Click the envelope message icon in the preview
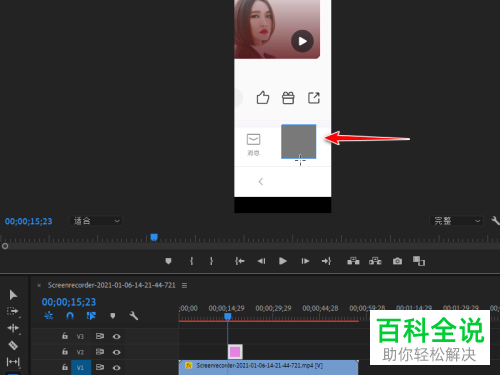 pos(253,139)
